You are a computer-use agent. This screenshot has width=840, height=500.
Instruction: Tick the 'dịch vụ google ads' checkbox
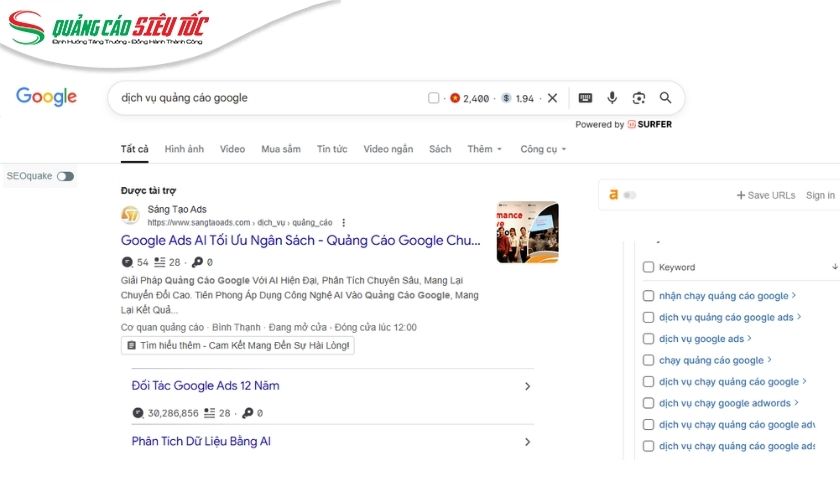click(649, 339)
